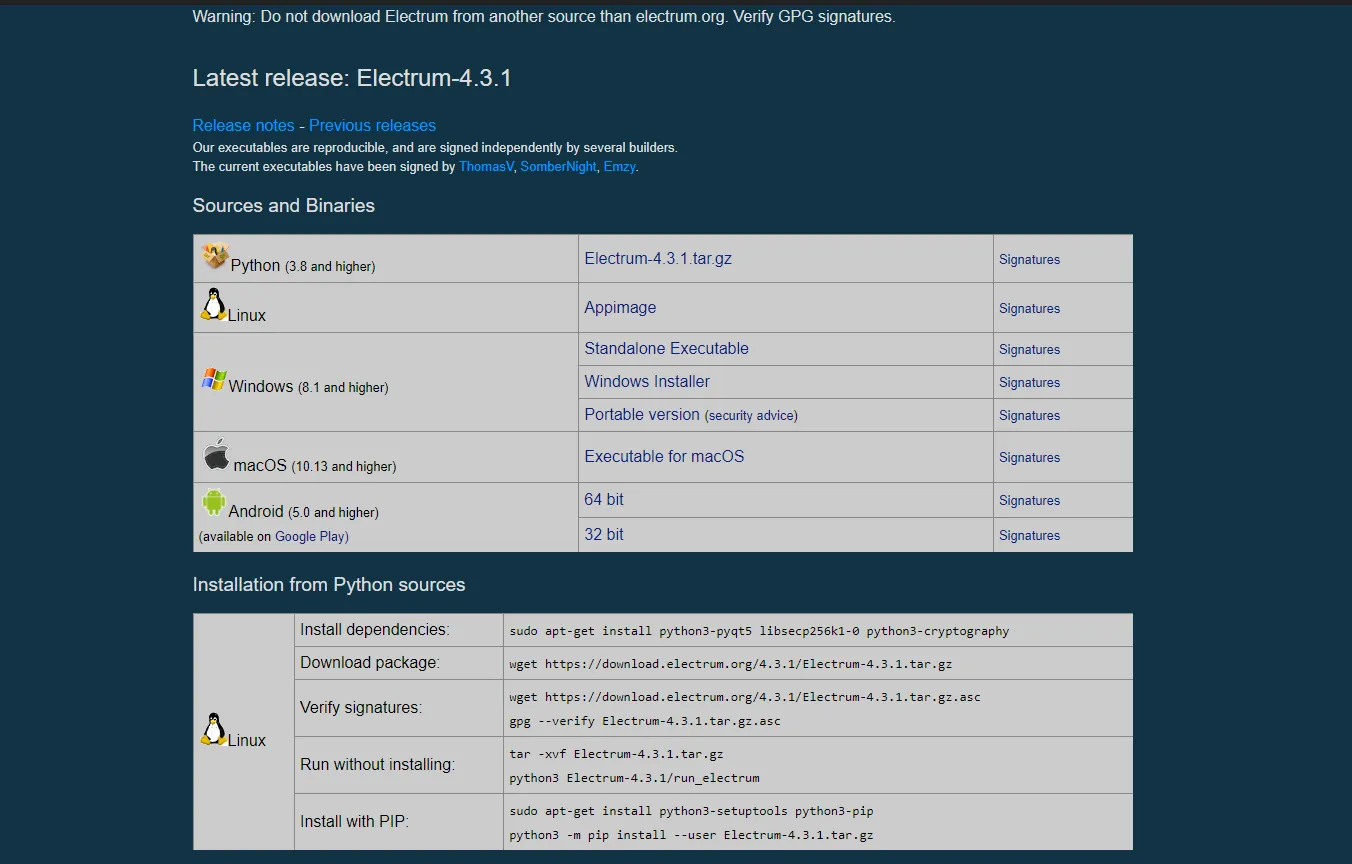
Task: Click the 'Sources and Binaries' heading
Action: click(284, 206)
